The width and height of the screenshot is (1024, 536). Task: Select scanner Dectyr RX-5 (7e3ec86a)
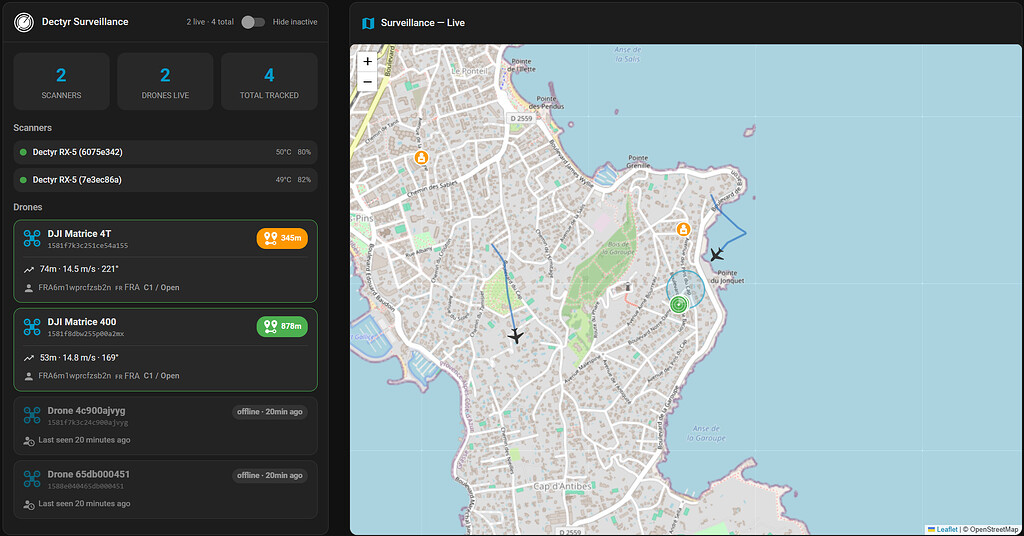[x=165, y=180]
